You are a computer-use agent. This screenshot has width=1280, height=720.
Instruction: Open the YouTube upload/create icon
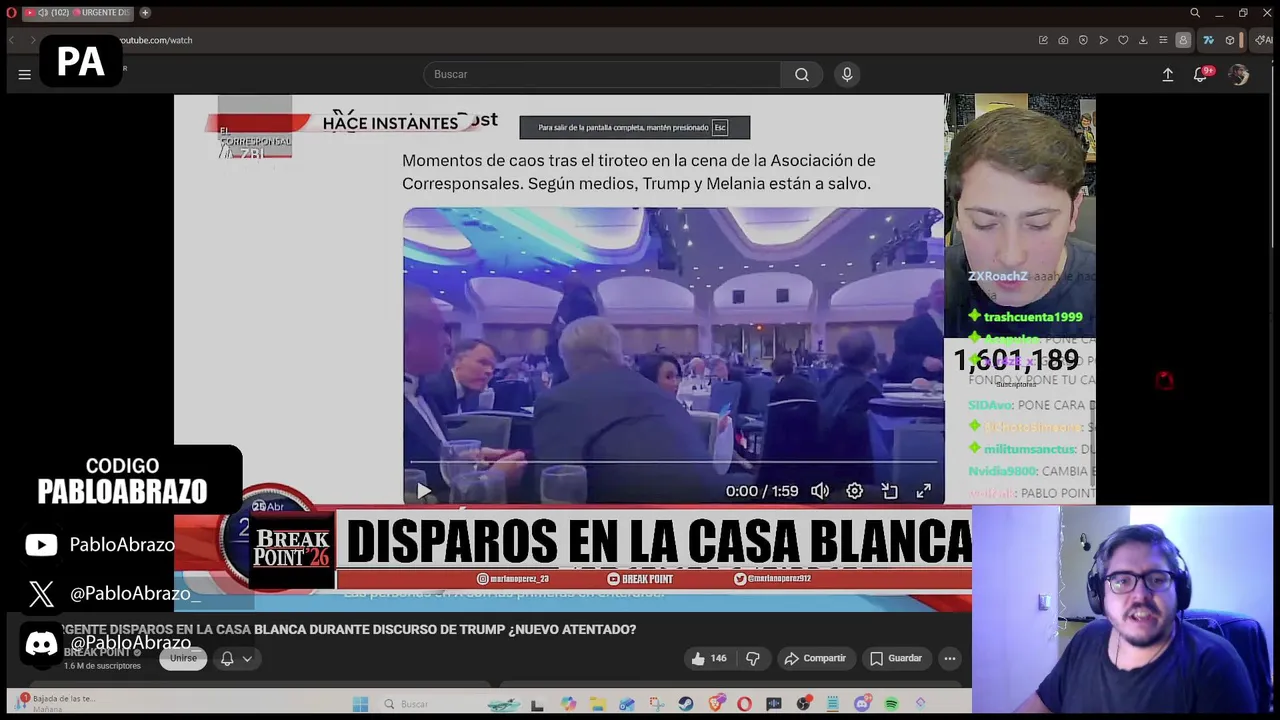click(x=1167, y=74)
